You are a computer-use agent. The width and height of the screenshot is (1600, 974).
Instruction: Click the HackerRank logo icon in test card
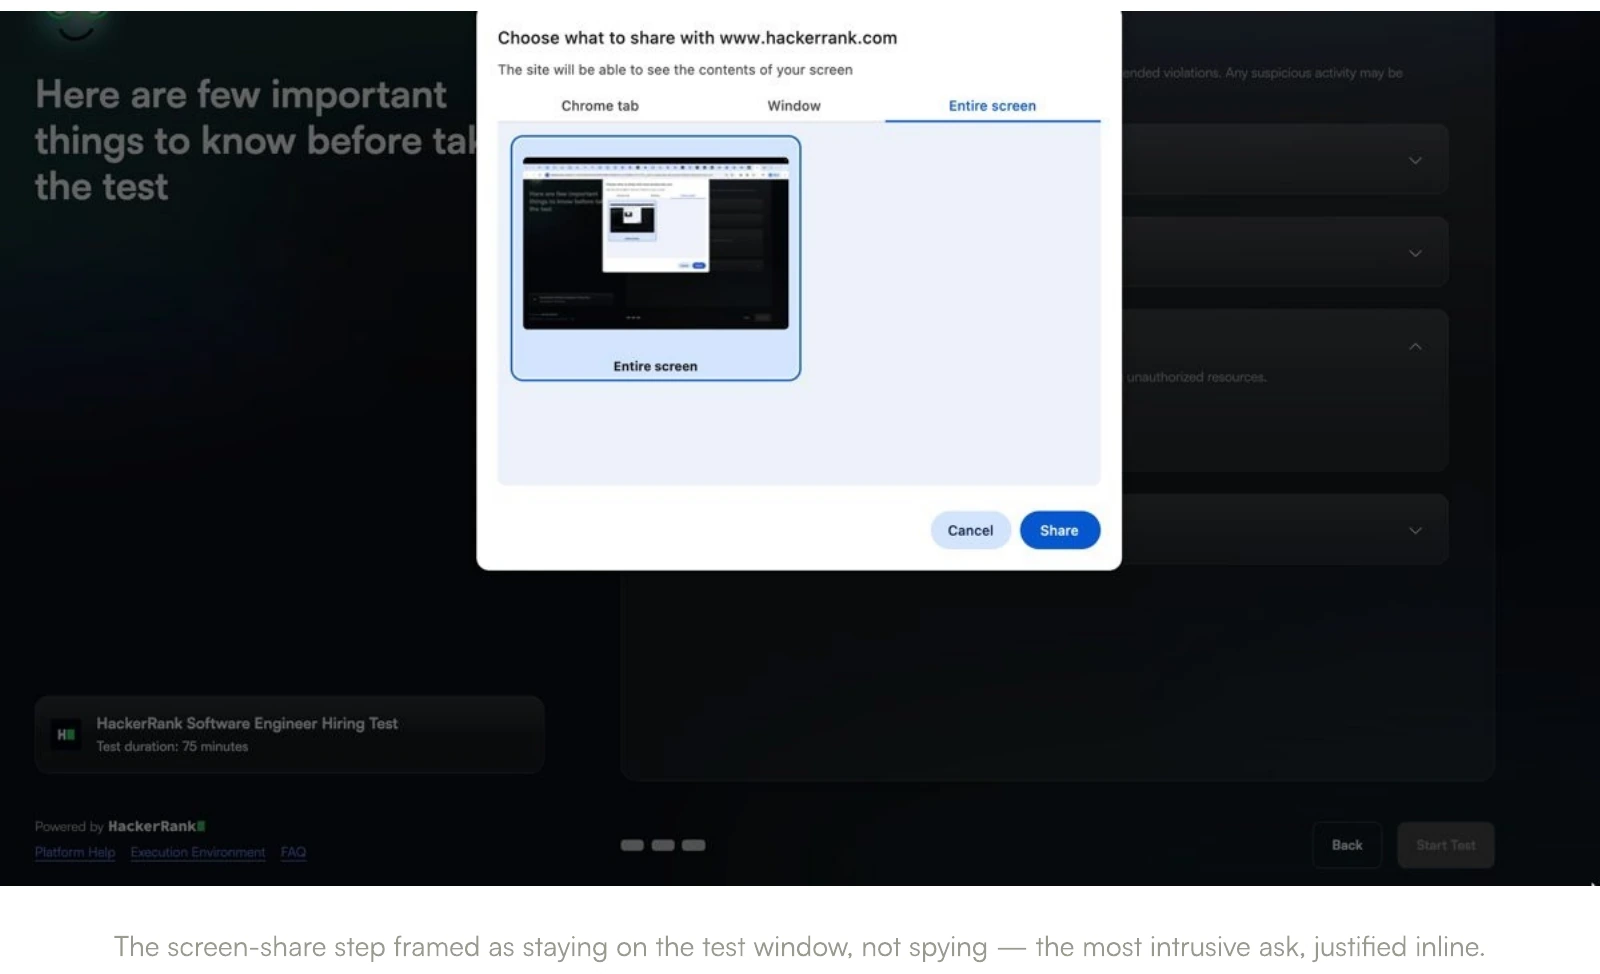coord(66,734)
